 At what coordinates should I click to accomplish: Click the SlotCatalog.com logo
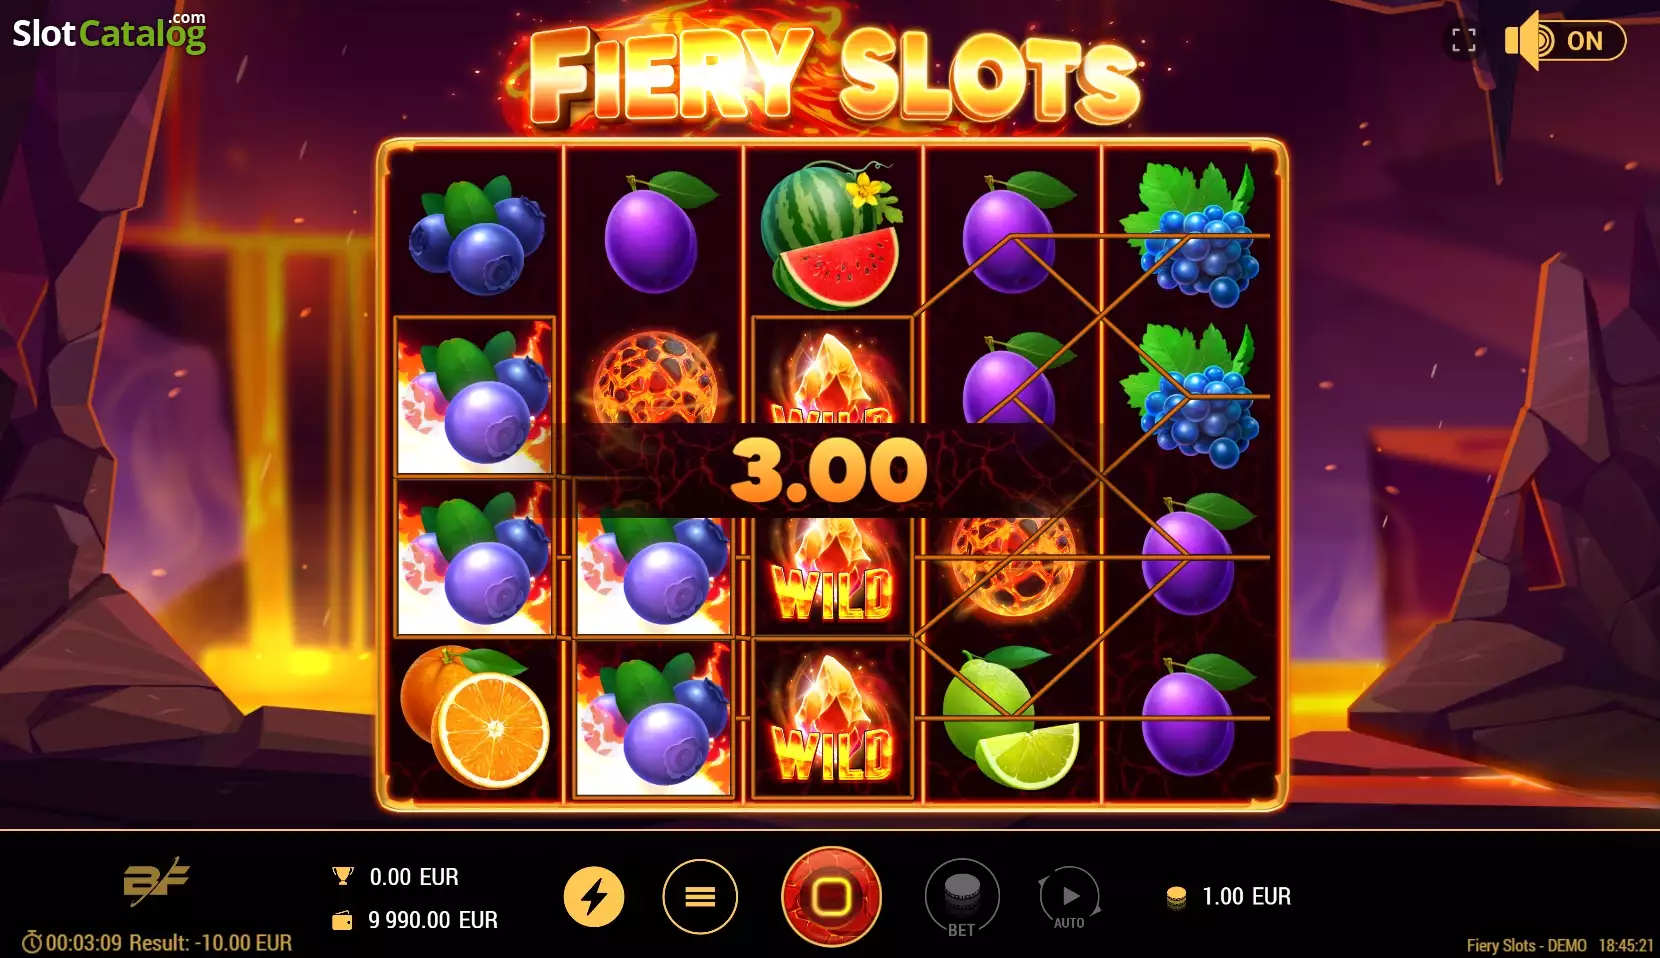109,32
